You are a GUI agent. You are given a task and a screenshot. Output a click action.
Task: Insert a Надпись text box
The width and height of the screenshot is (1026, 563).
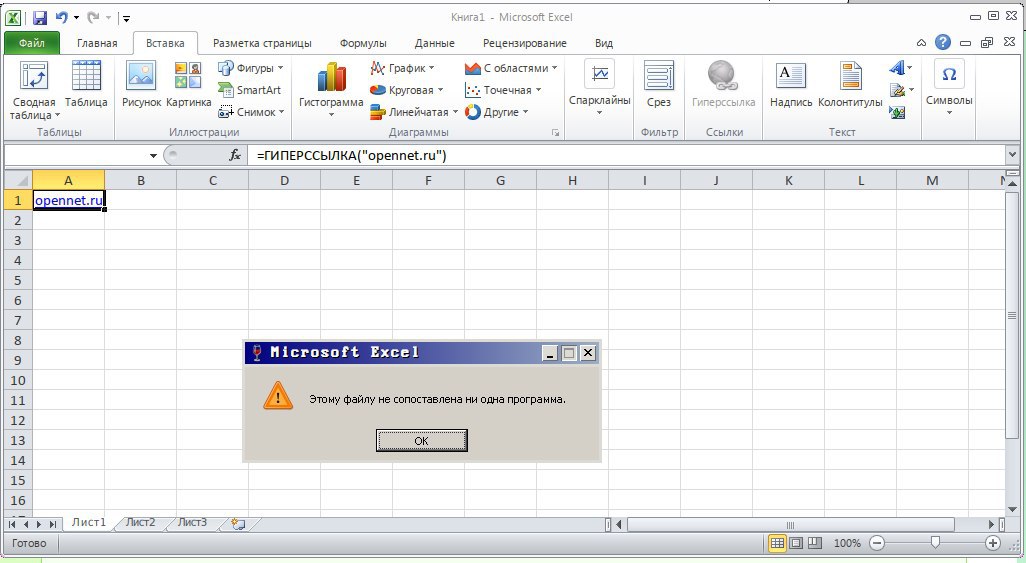(x=790, y=84)
